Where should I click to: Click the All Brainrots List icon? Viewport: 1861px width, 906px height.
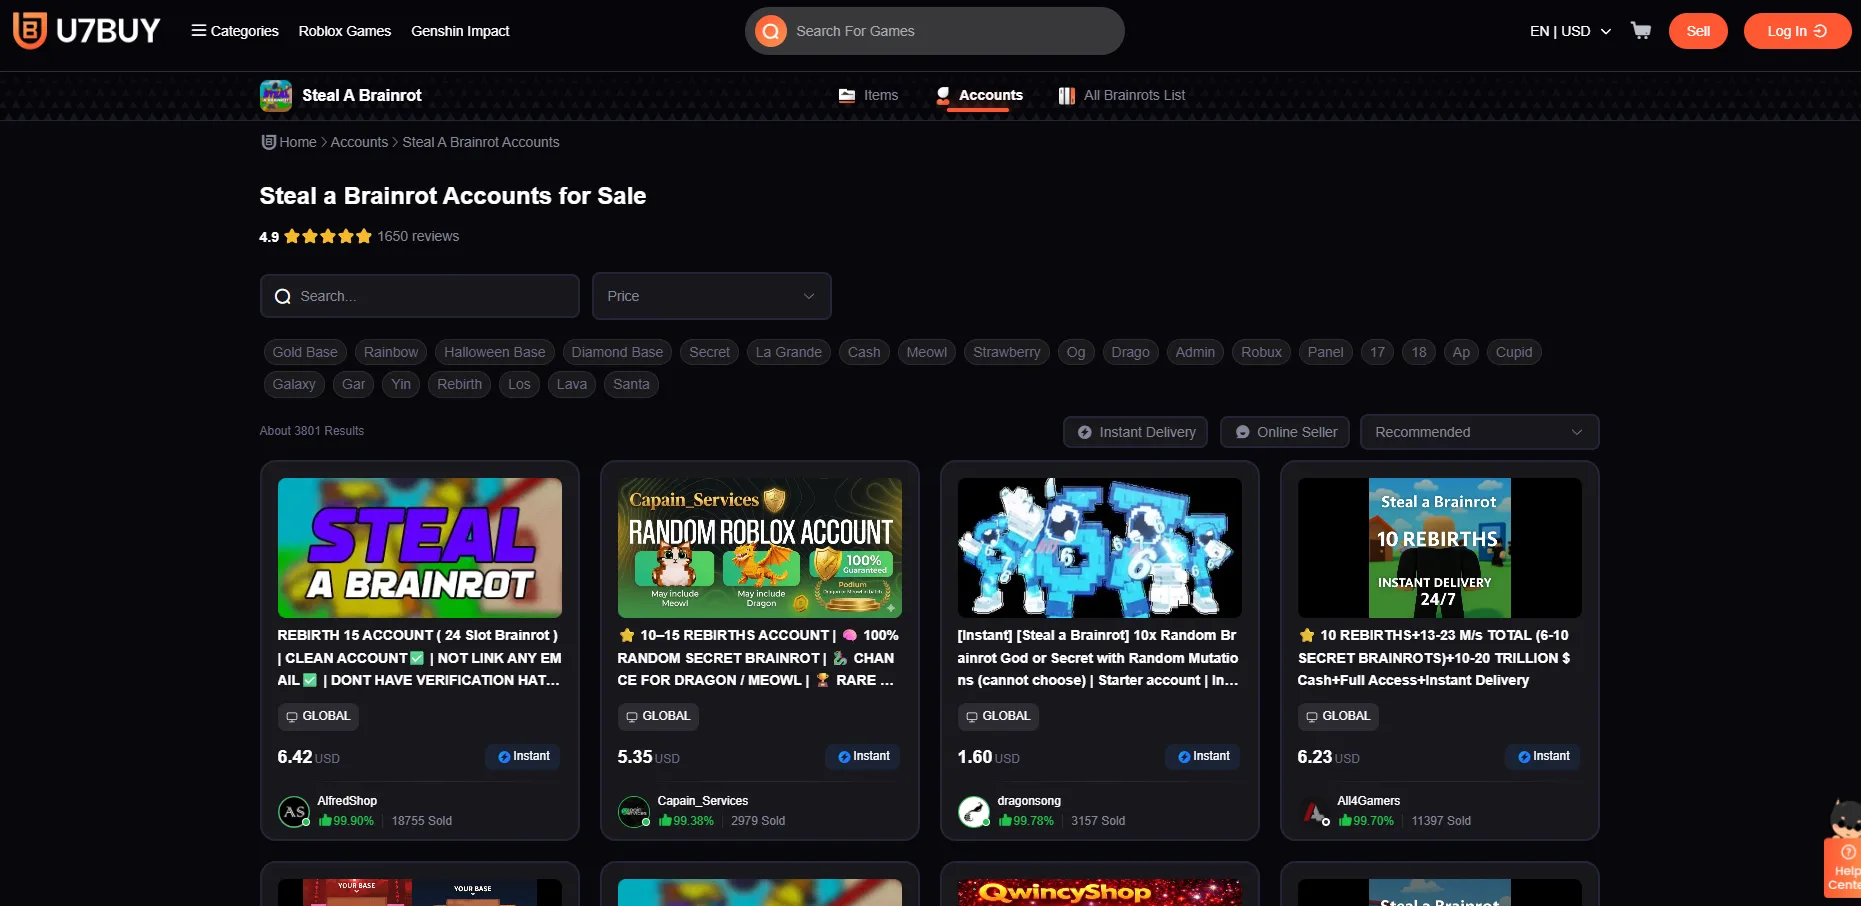point(1066,95)
